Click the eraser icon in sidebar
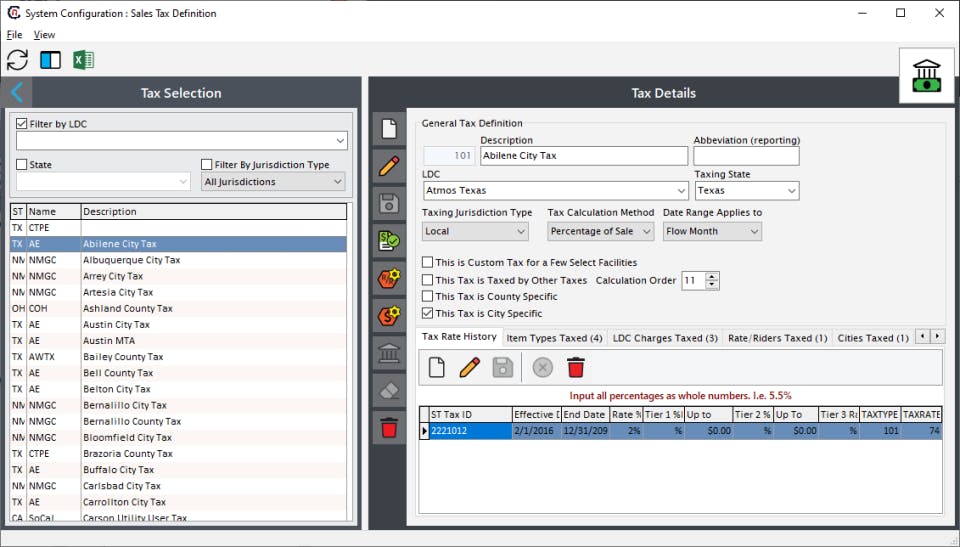960x547 pixels. (x=389, y=390)
